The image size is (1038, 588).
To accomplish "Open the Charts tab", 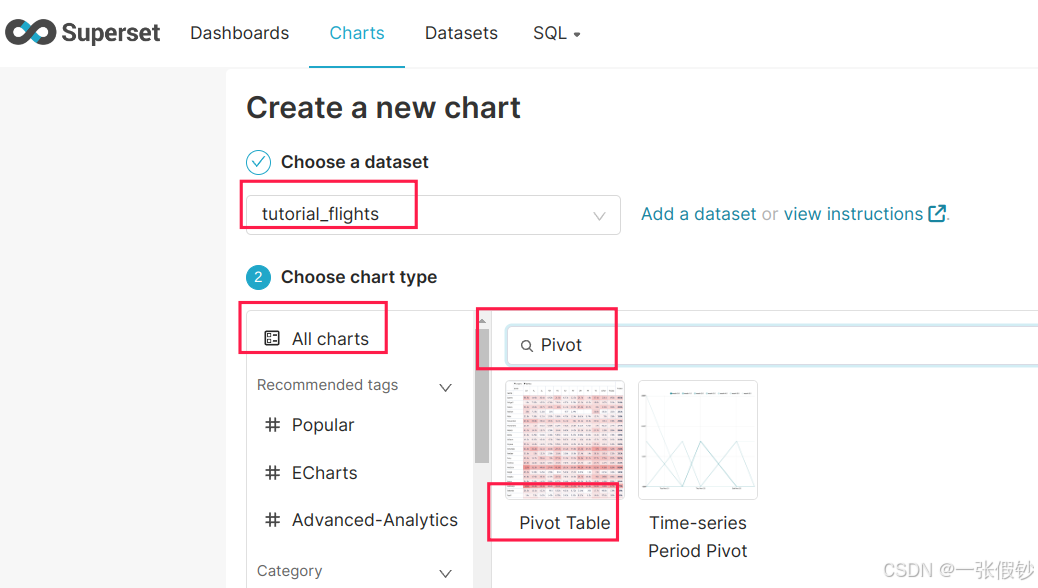I will tap(357, 33).
